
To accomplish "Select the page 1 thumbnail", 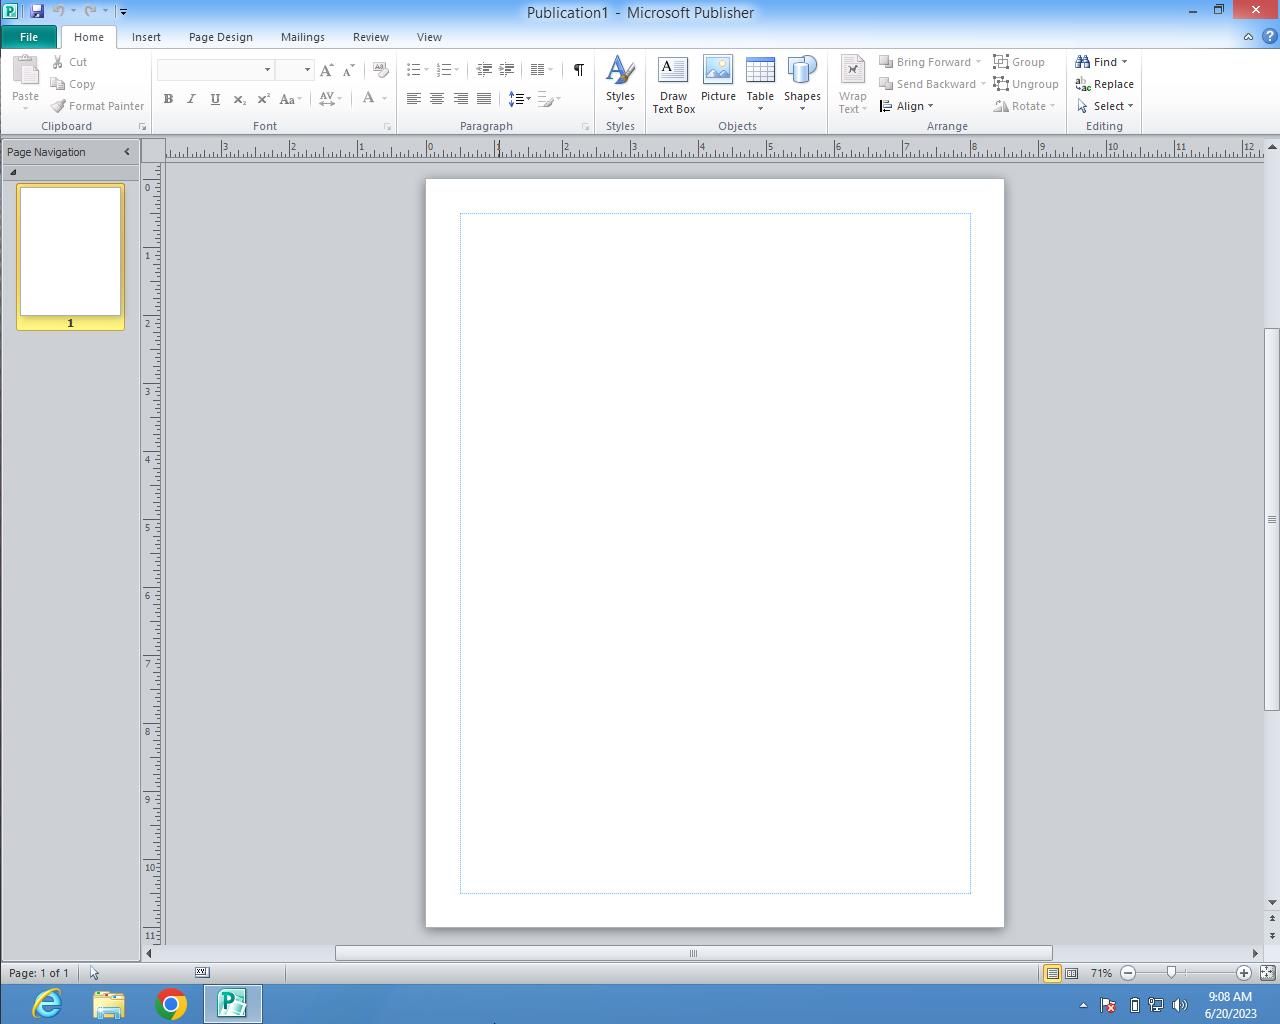I will tap(70, 251).
